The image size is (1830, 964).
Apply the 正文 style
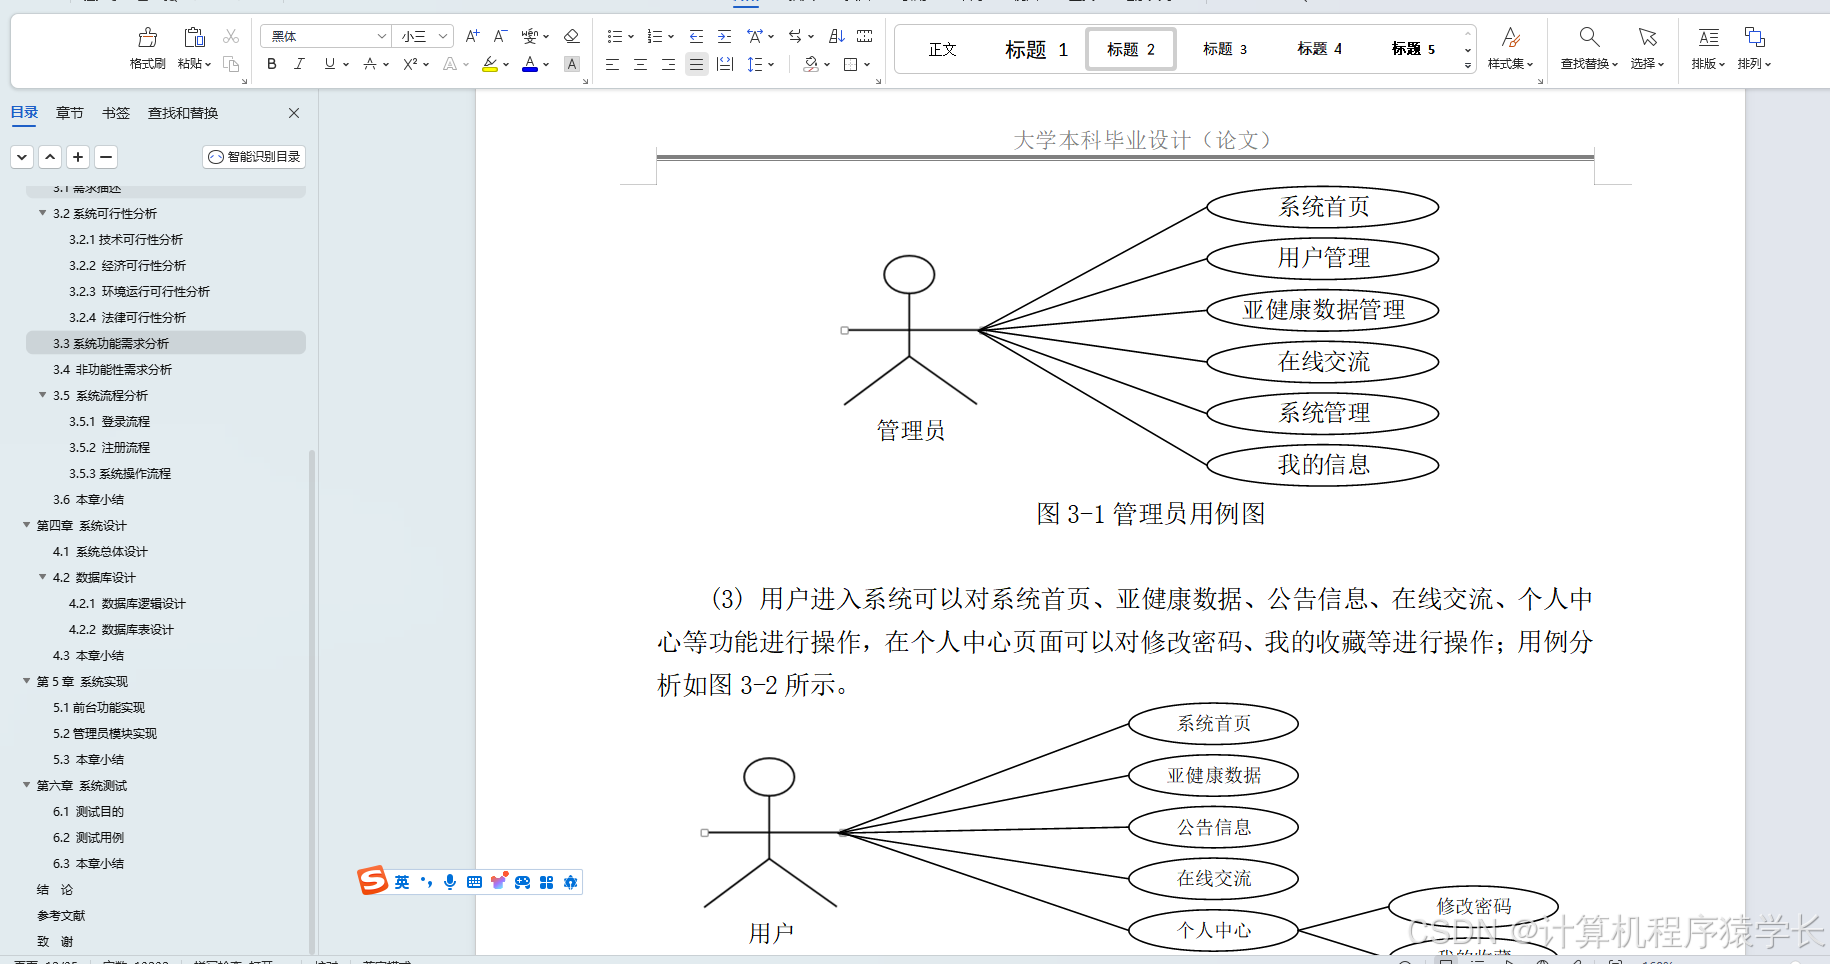coord(943,49)
